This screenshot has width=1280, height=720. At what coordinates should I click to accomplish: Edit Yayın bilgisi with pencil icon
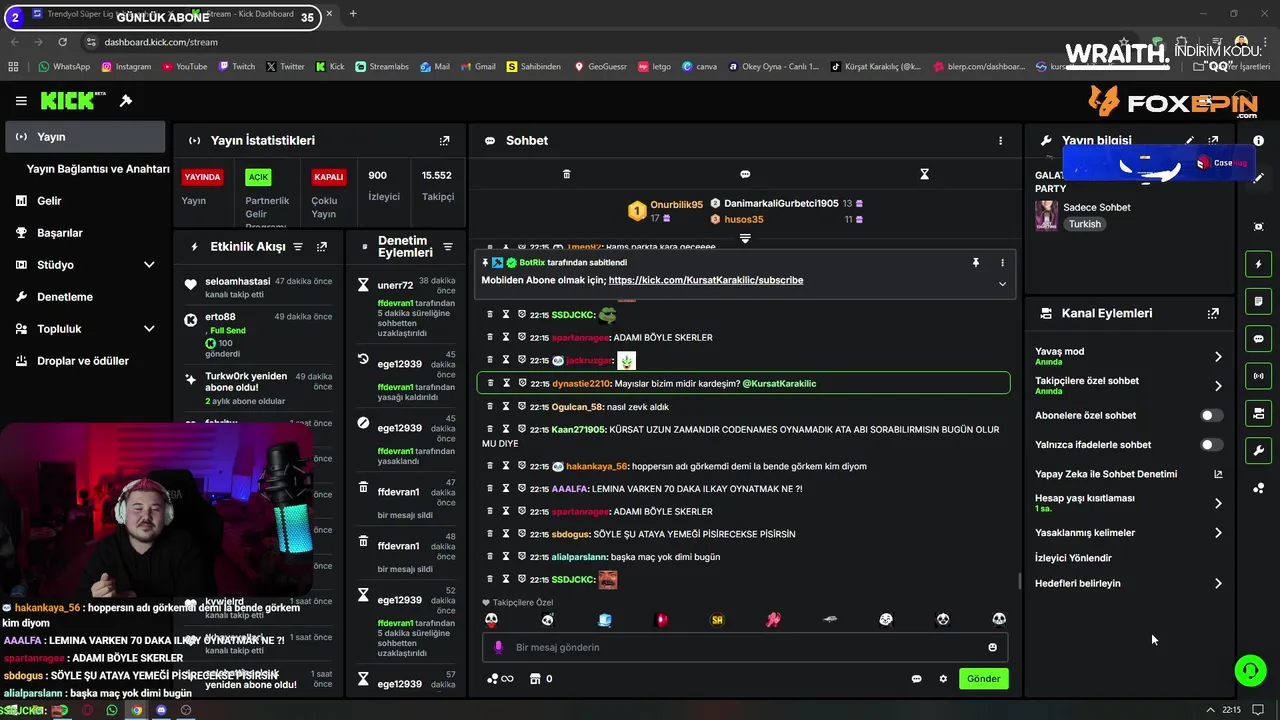(x=1190, y=141)
